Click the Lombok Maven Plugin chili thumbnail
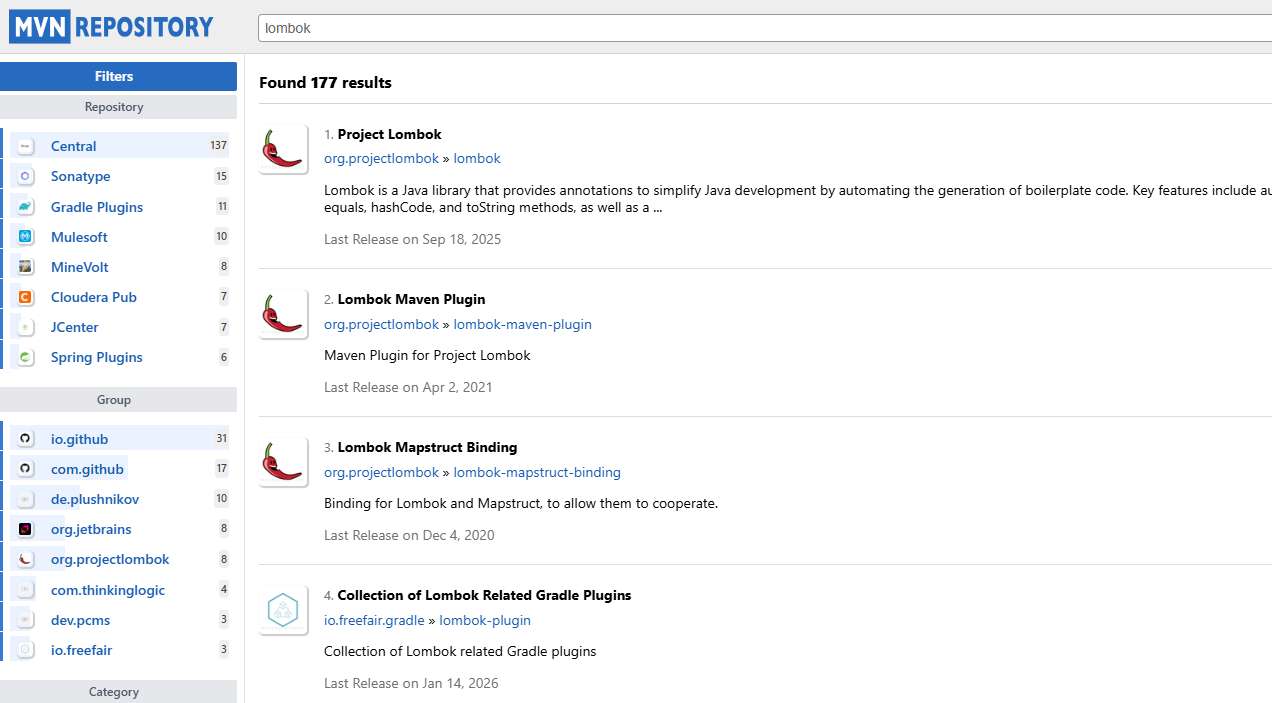 coord(283,314)
